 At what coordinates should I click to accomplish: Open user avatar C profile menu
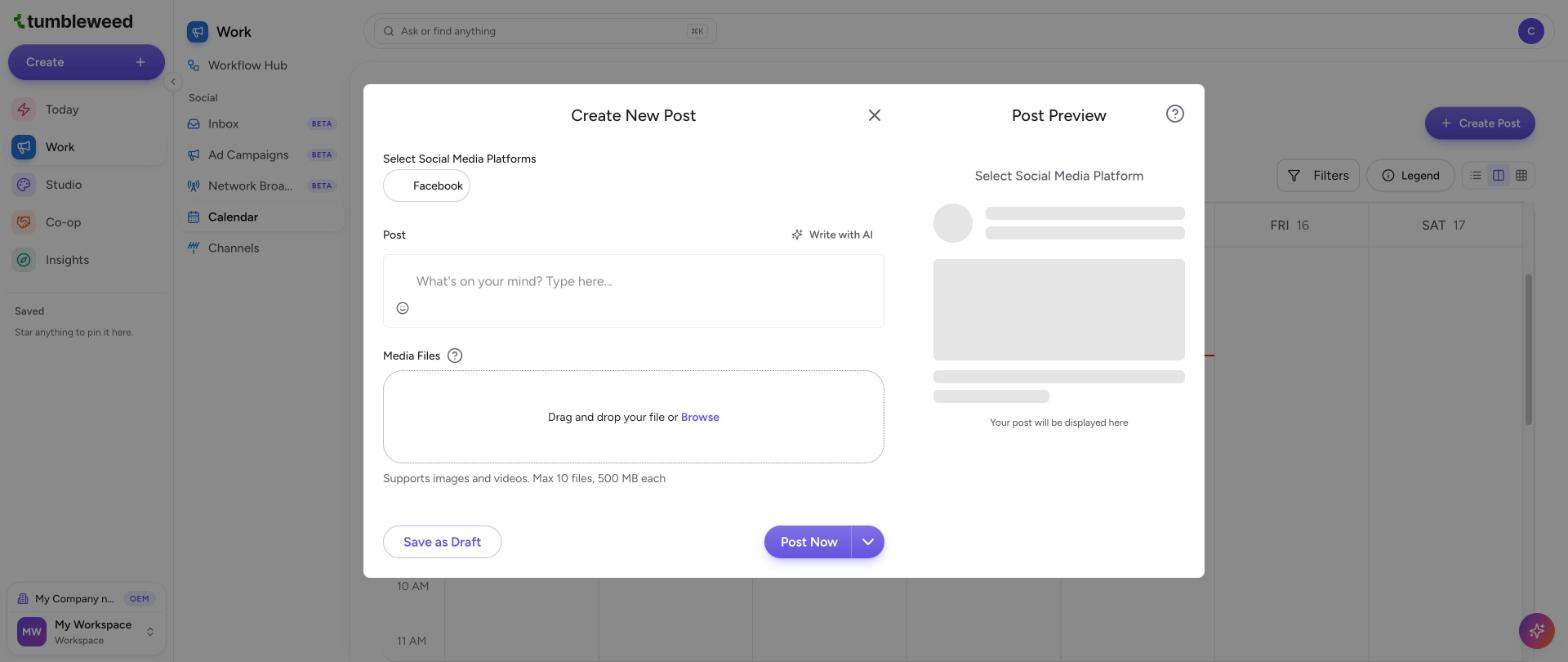pos(1530,31)
